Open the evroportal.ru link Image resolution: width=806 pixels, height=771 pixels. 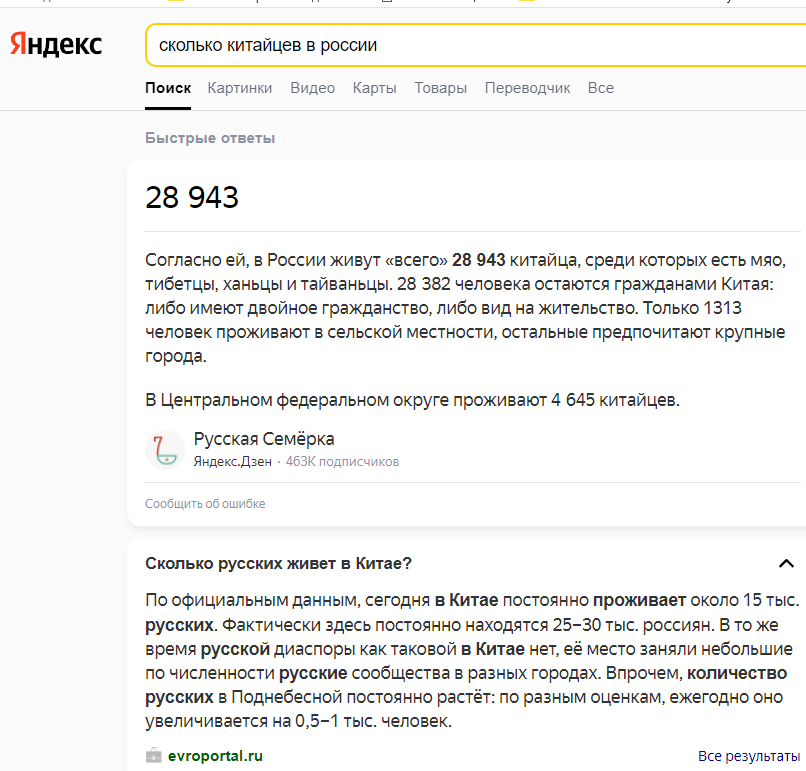[x=215, y=756]
